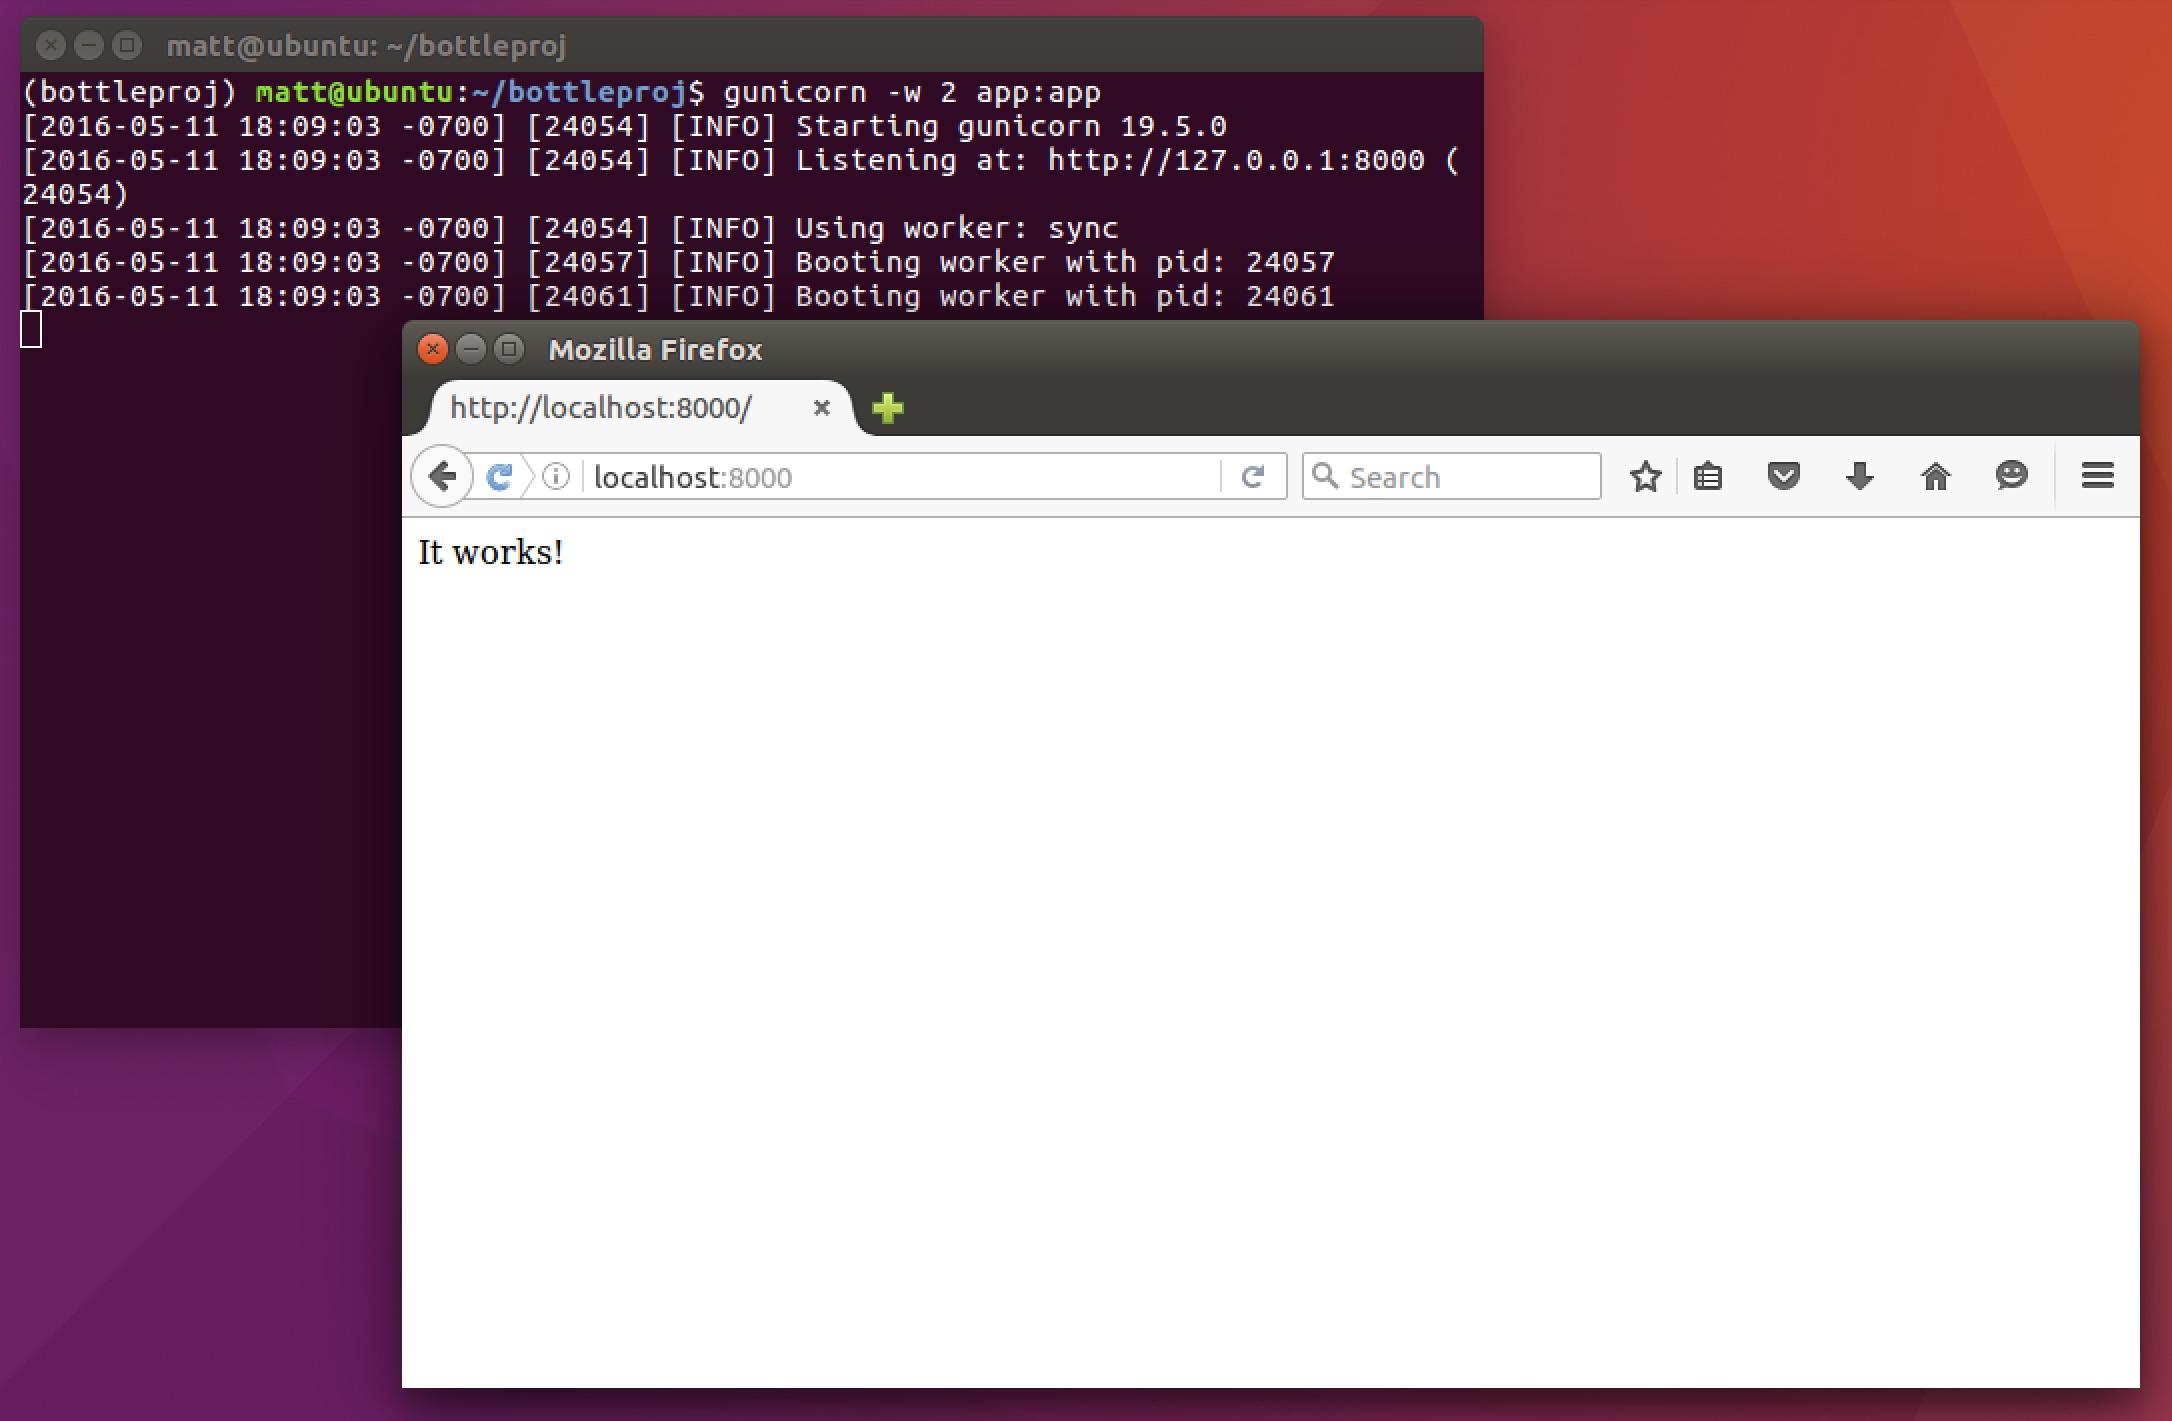Open the site information icon in the address bar

click(556, 477)
